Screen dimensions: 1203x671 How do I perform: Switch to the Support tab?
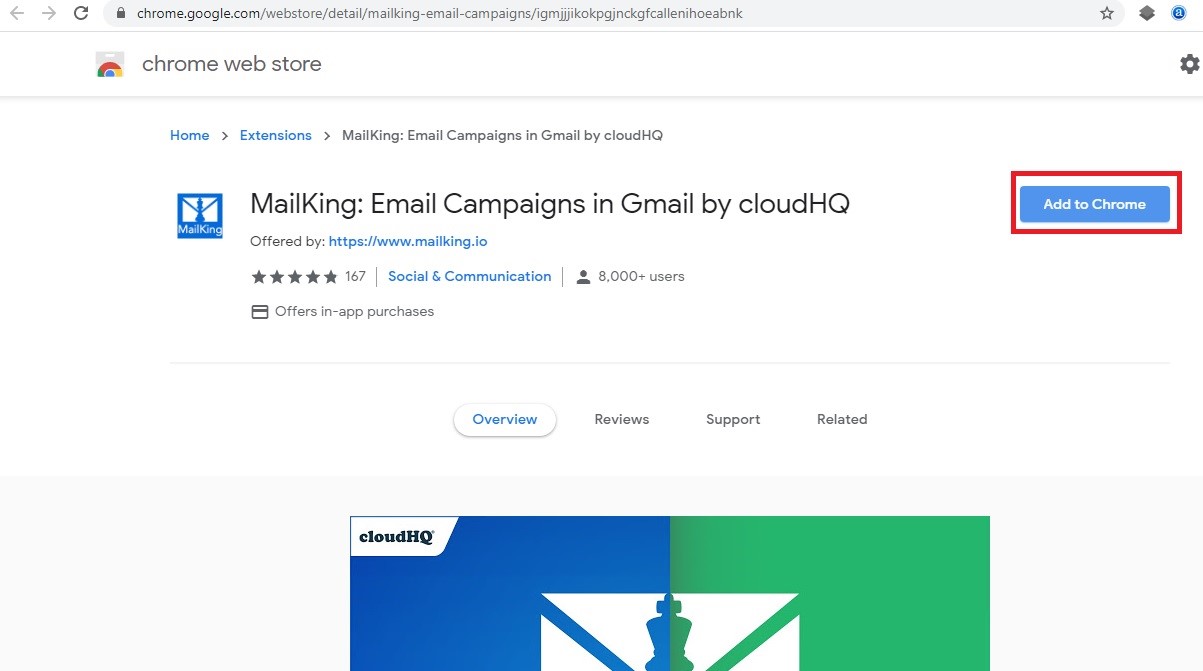[x=733, y=419]
